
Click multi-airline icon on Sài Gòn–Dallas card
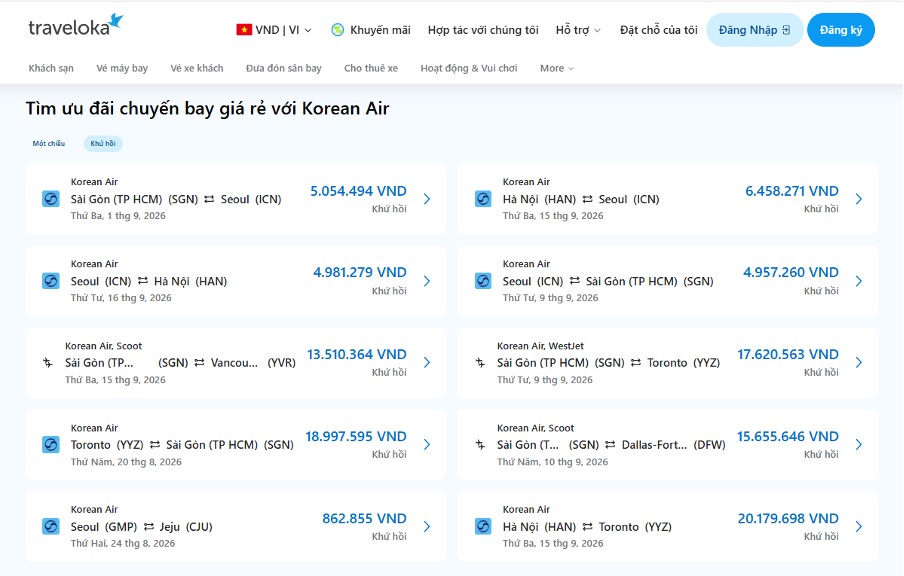(x=480, y=445)
